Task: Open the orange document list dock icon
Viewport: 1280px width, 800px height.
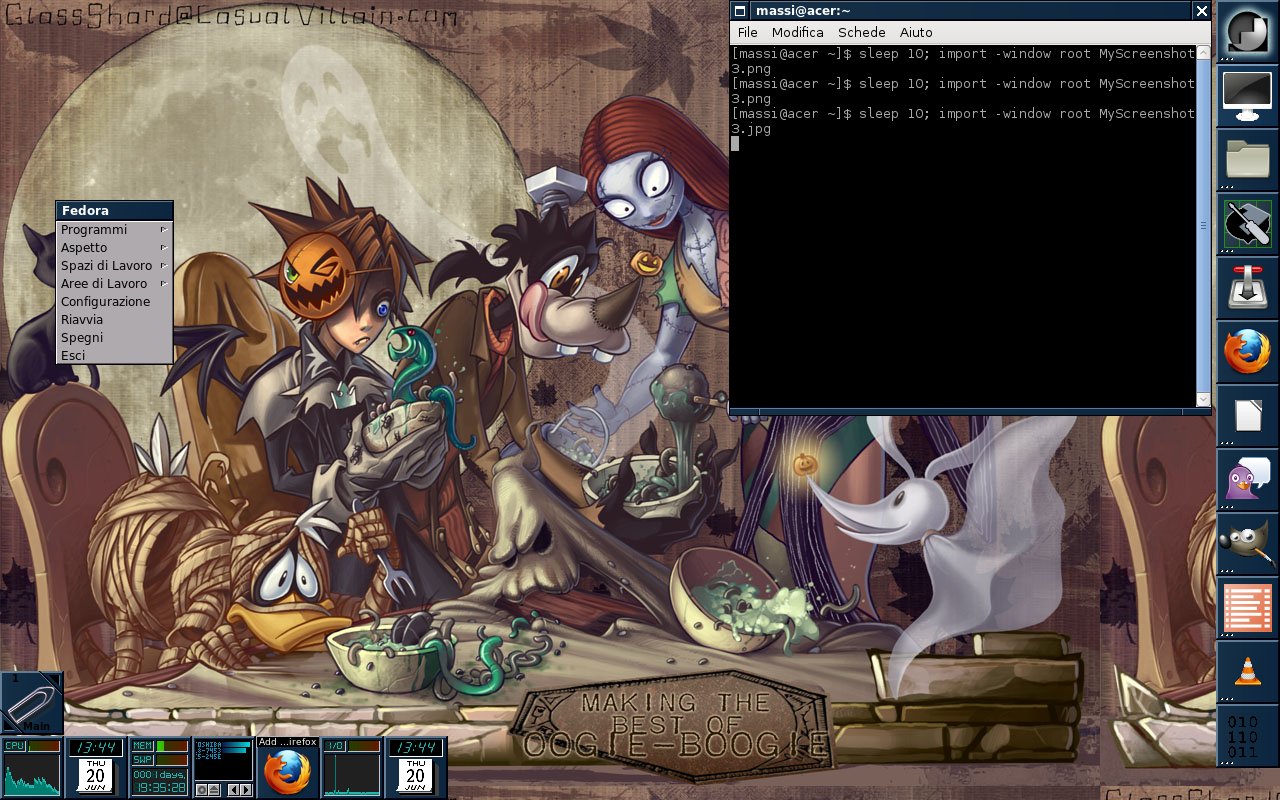Action: tap(1247, 608)
